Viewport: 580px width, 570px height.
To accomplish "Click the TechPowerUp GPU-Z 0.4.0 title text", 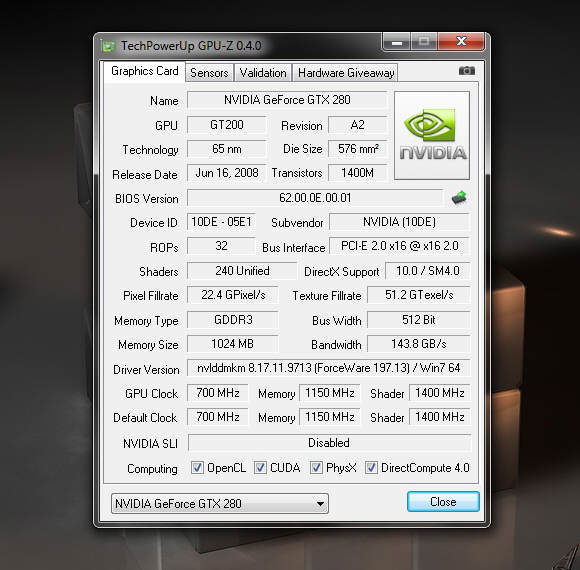I will click(191, 46).
